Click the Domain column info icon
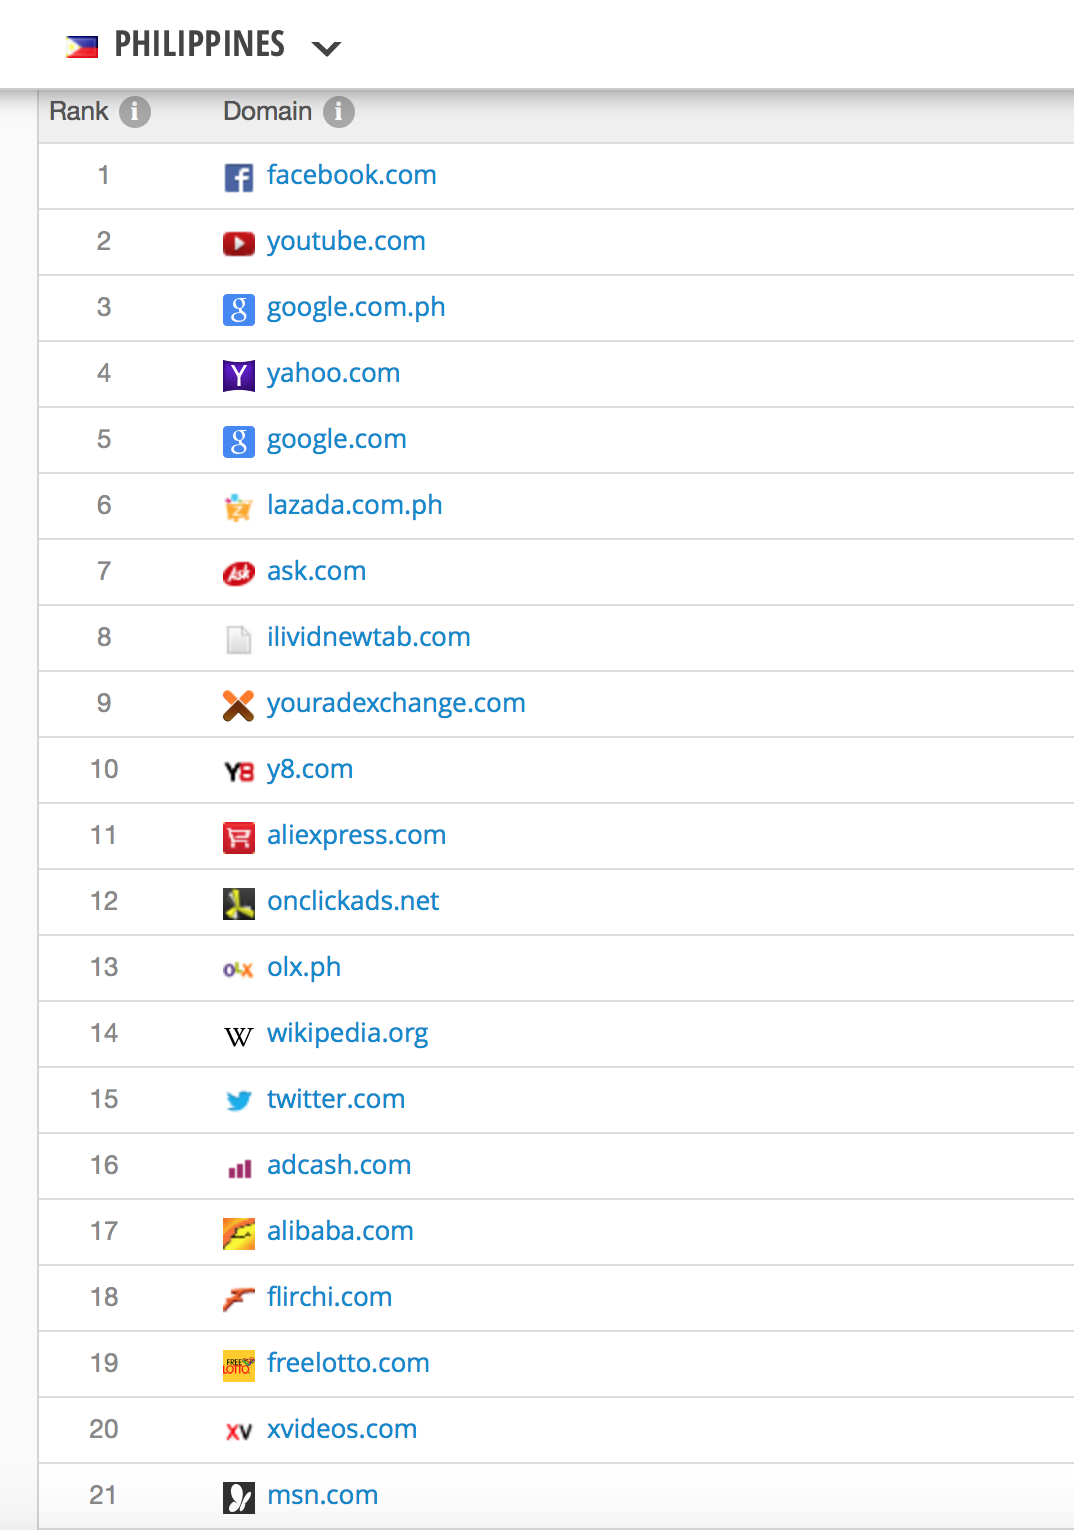This screenshot has width=1074, height=1530. [x=339, y=112]
